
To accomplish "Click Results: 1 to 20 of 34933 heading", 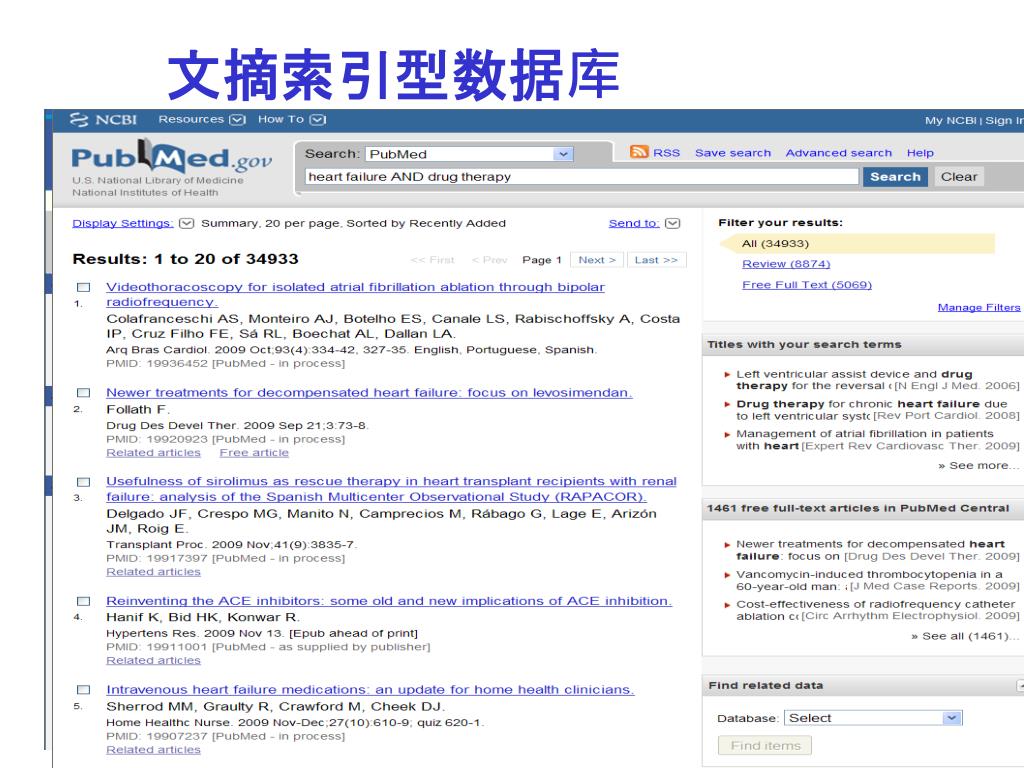I will tap(185, 259).
